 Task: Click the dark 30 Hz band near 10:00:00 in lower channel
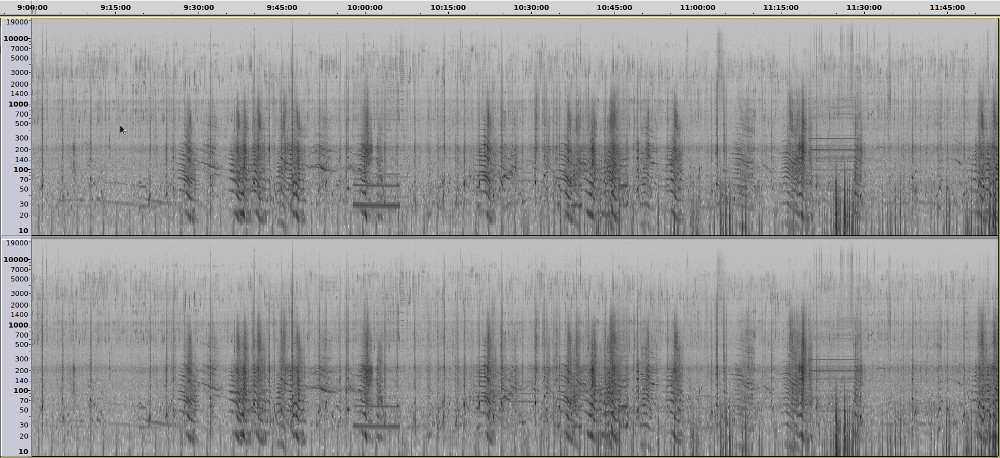[376, 426]
